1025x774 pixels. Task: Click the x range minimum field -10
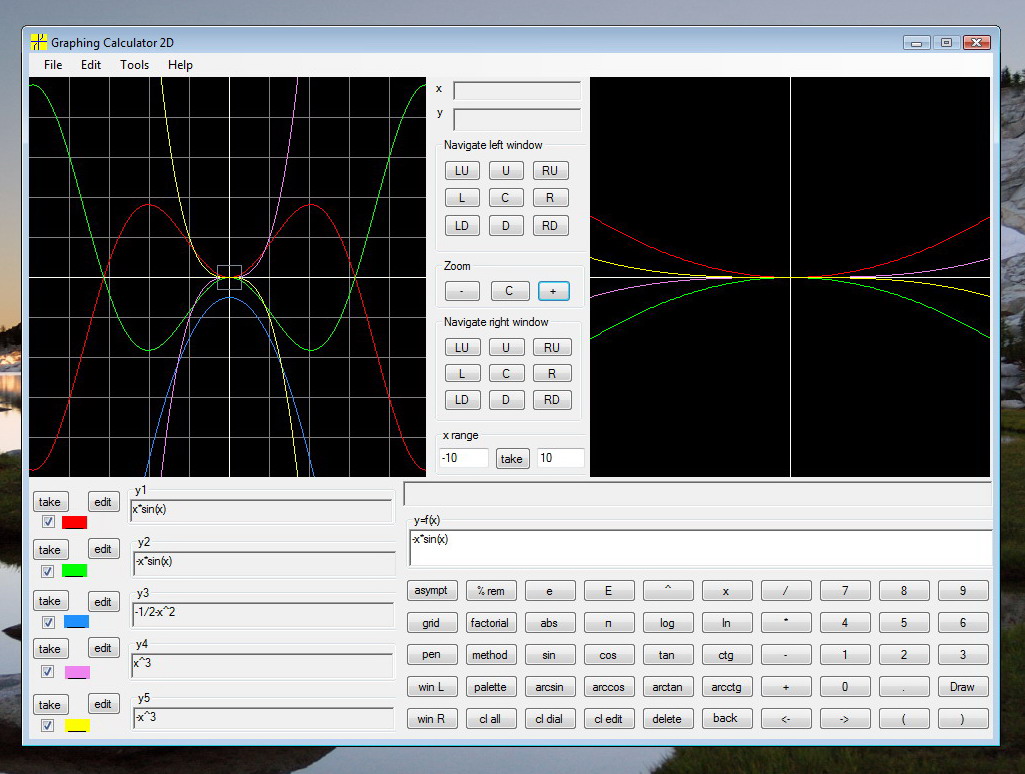click(x=463, y=458)
